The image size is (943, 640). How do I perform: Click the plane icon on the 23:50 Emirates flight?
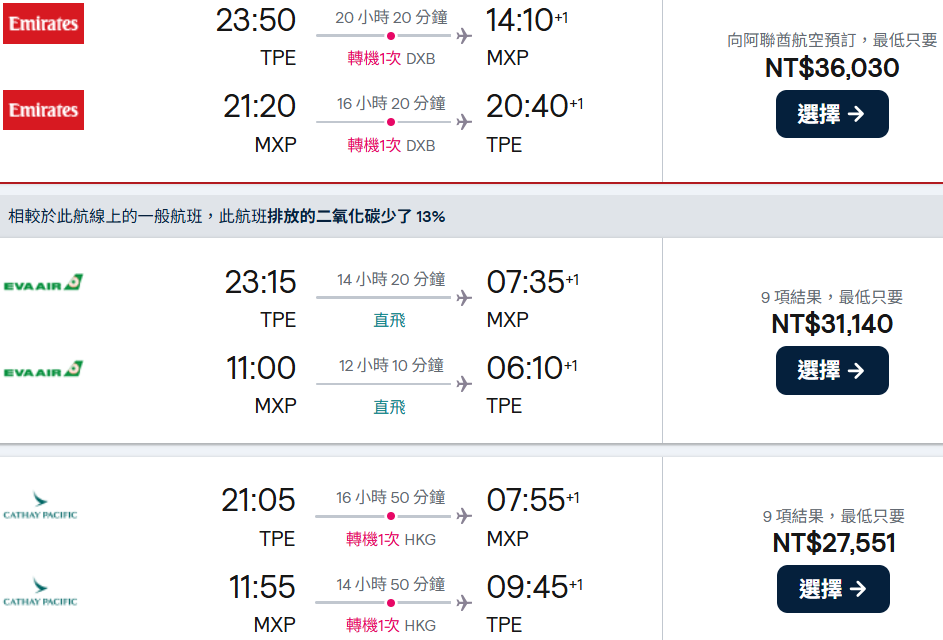pos(463,36)
